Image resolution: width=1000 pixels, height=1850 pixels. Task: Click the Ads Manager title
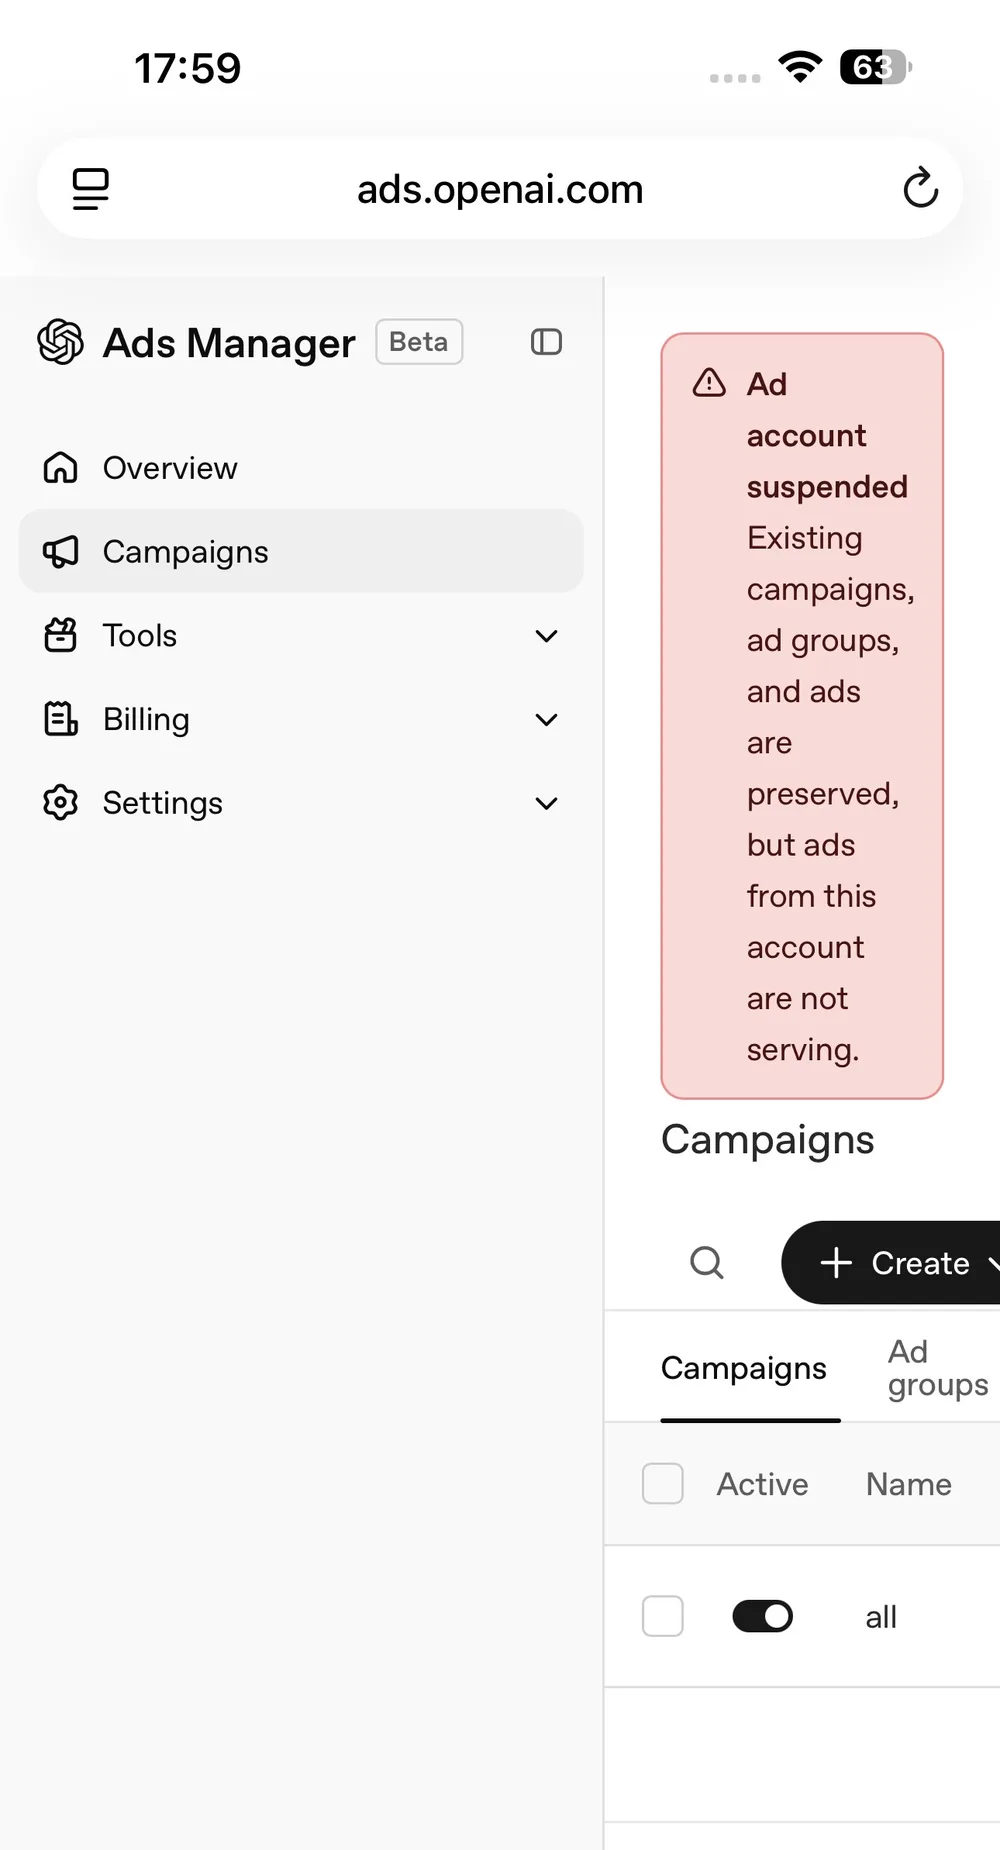click(x=229, y=343)
